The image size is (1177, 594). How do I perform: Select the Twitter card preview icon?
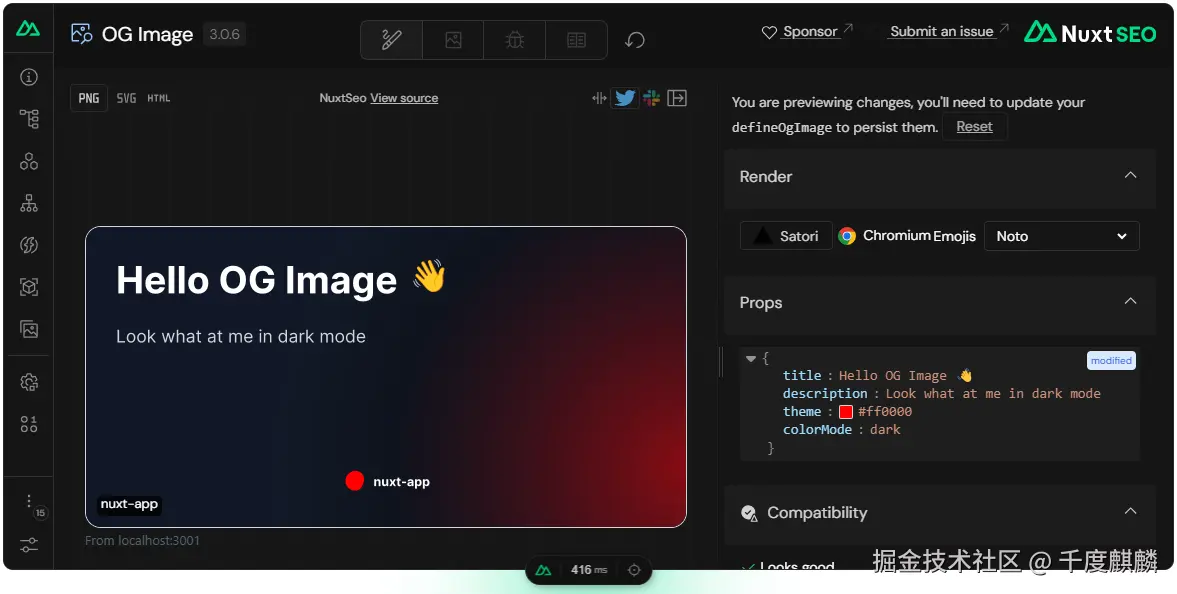[624, 97]
